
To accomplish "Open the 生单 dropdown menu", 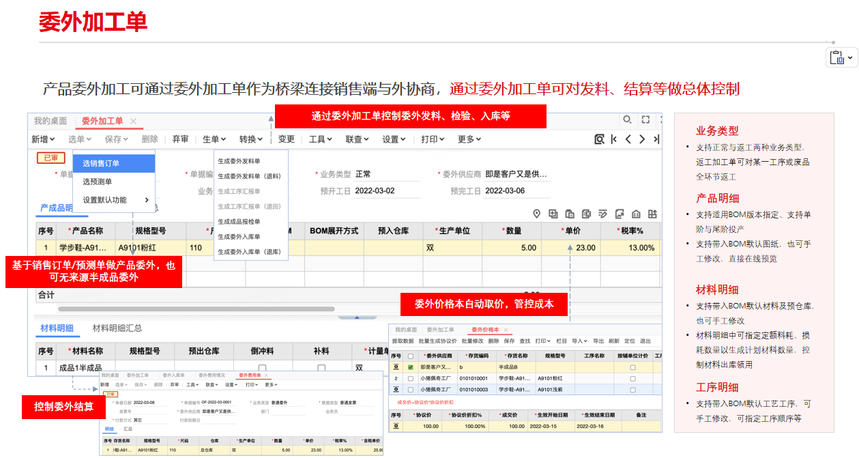I will (214, 139).
